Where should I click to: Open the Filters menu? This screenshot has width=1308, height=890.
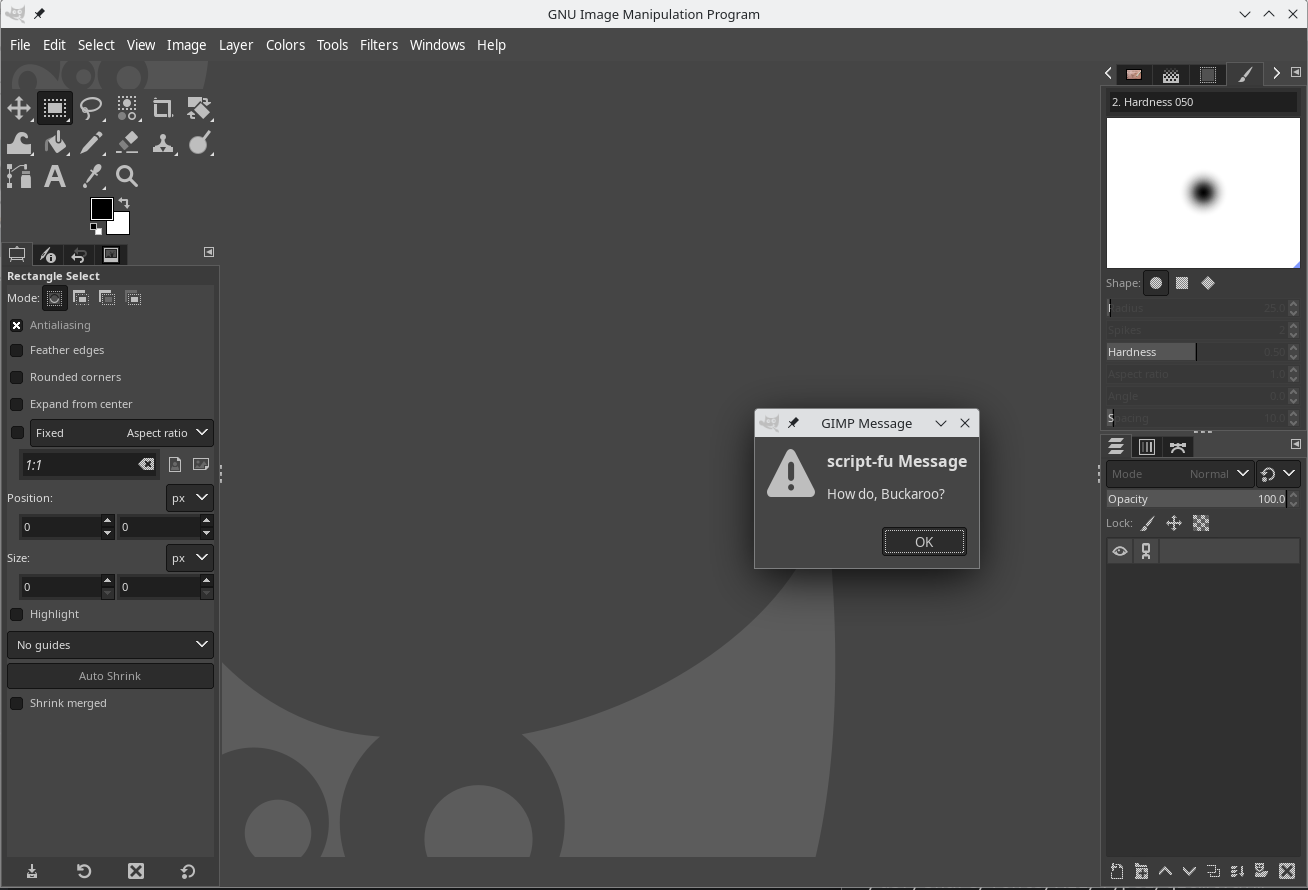pos(378,45)
